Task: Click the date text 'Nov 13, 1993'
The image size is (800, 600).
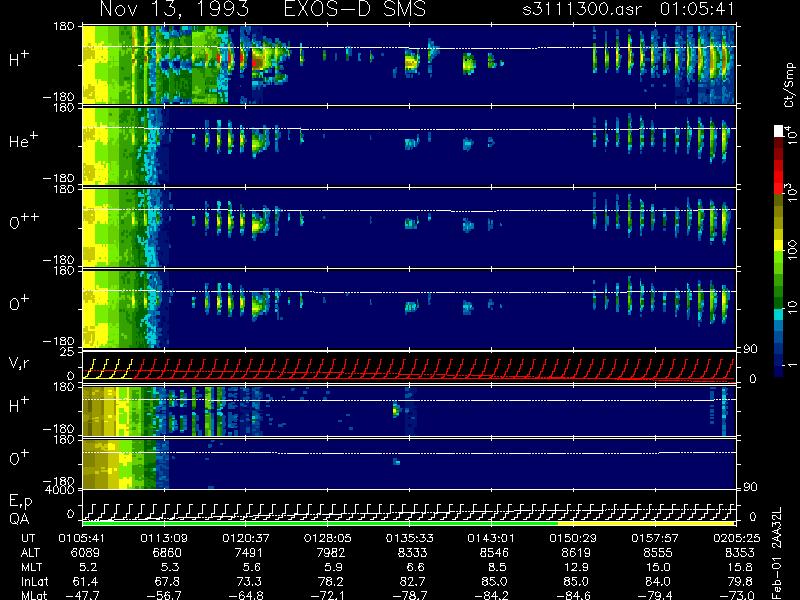Action: coord(174,9)
